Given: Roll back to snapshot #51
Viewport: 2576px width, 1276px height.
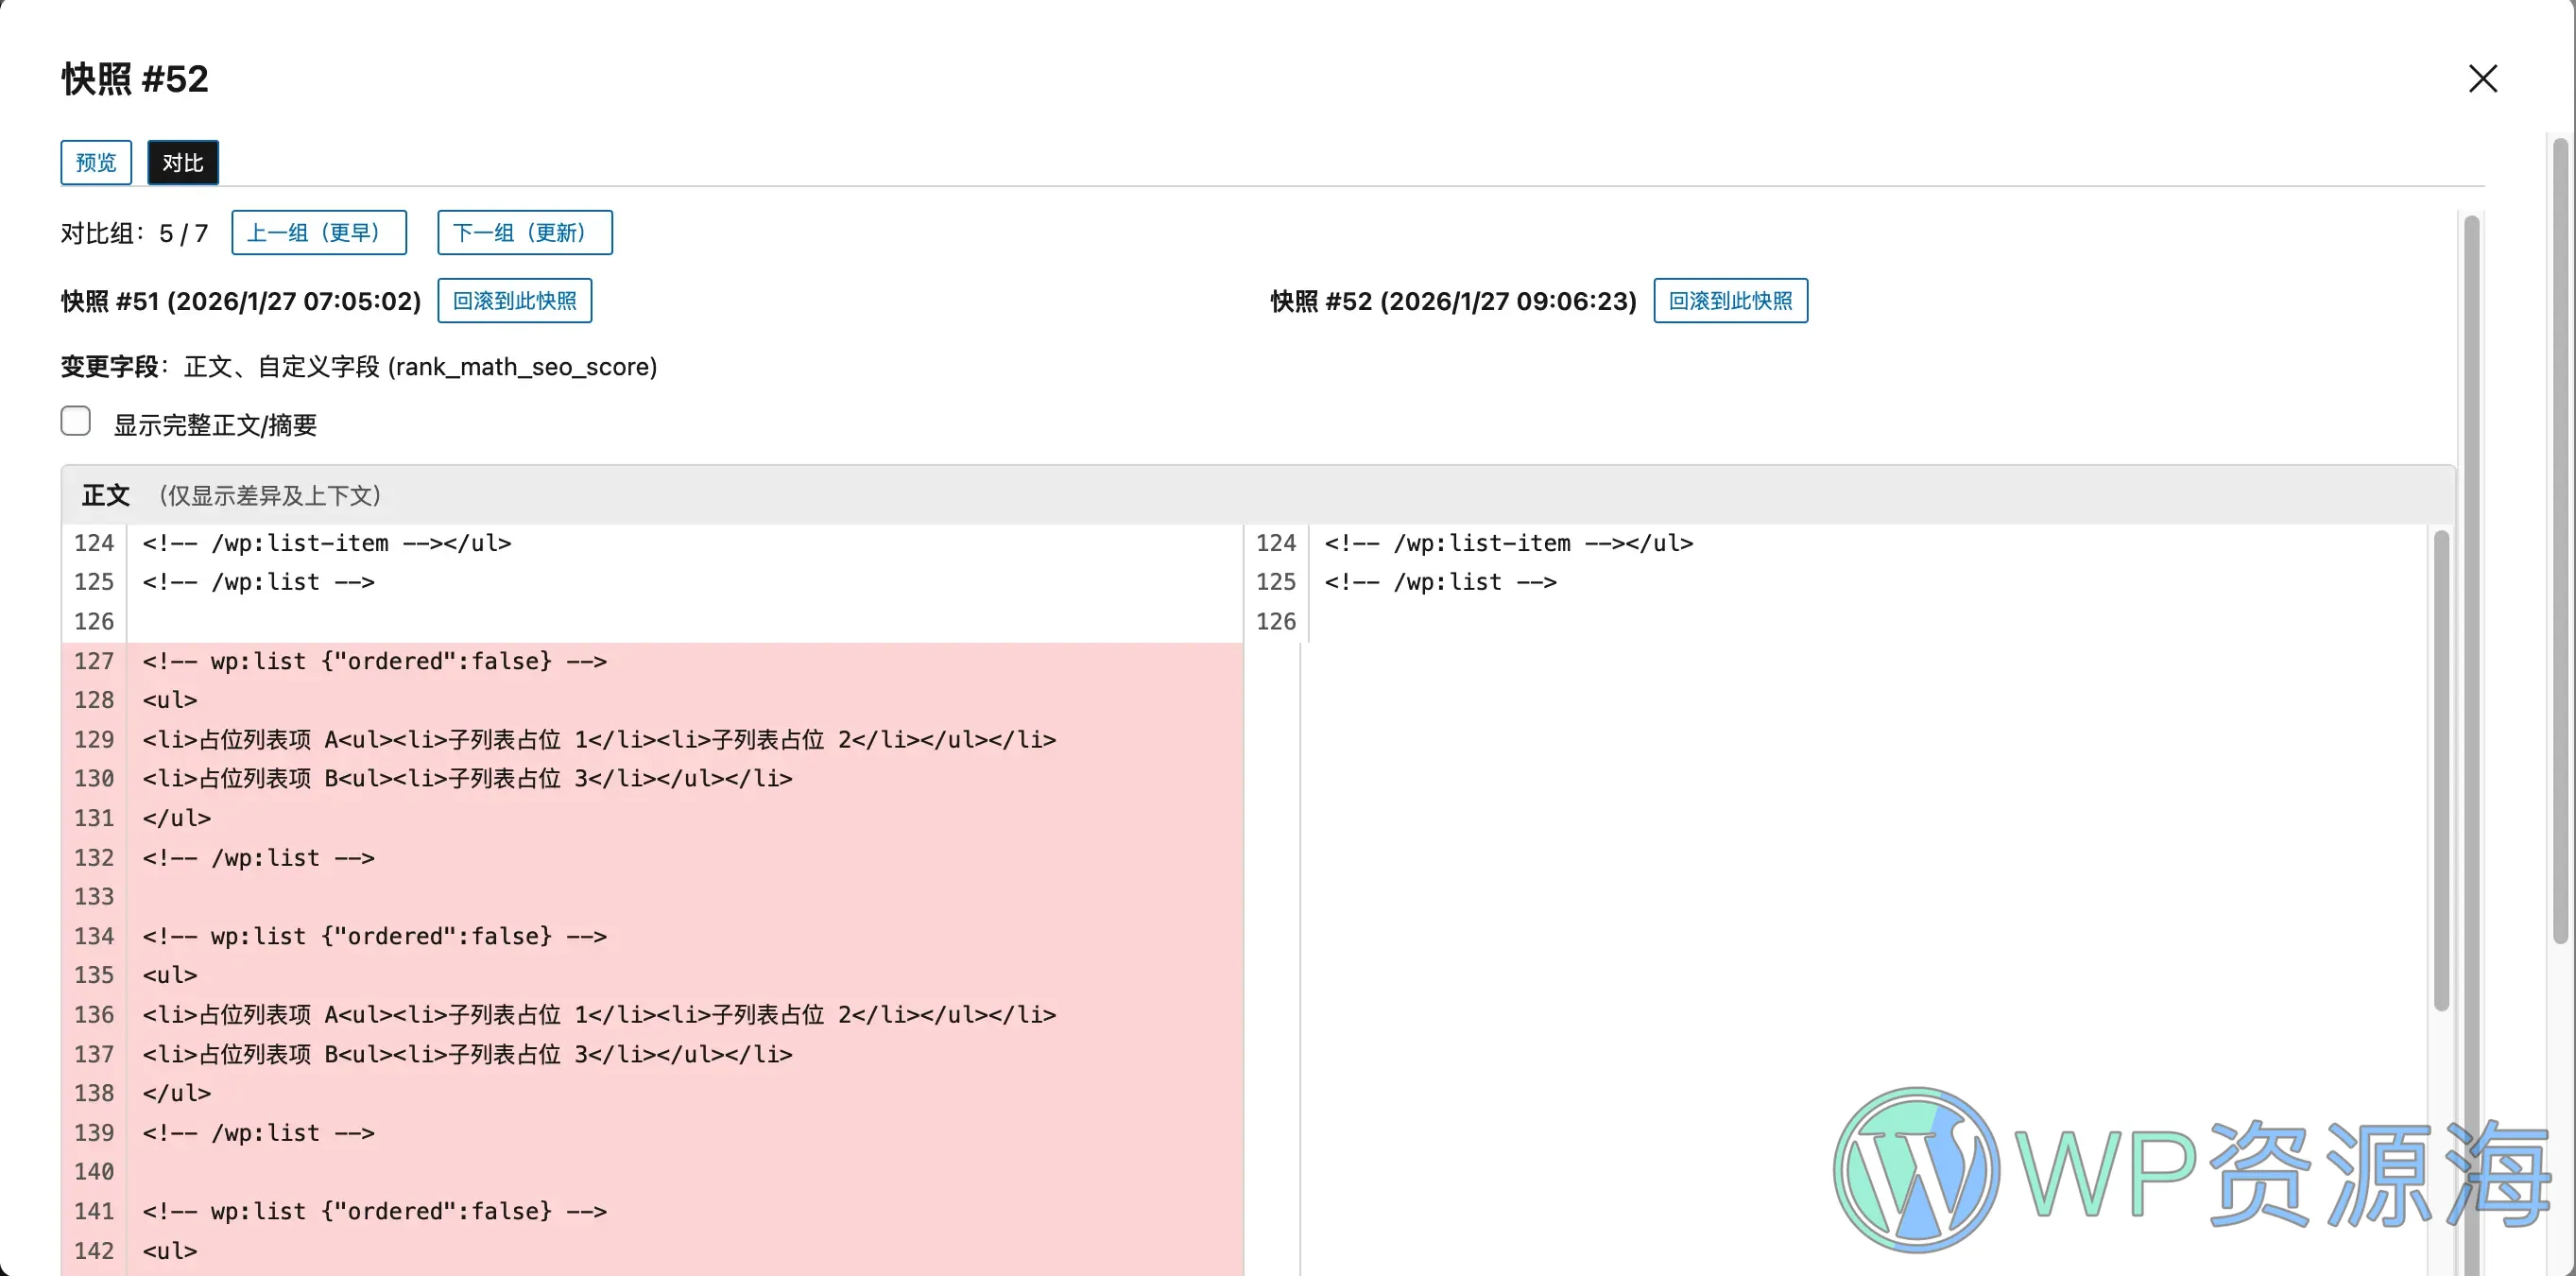Looking at the screenshot, I should pyautogui.click(x=514, y=300).
